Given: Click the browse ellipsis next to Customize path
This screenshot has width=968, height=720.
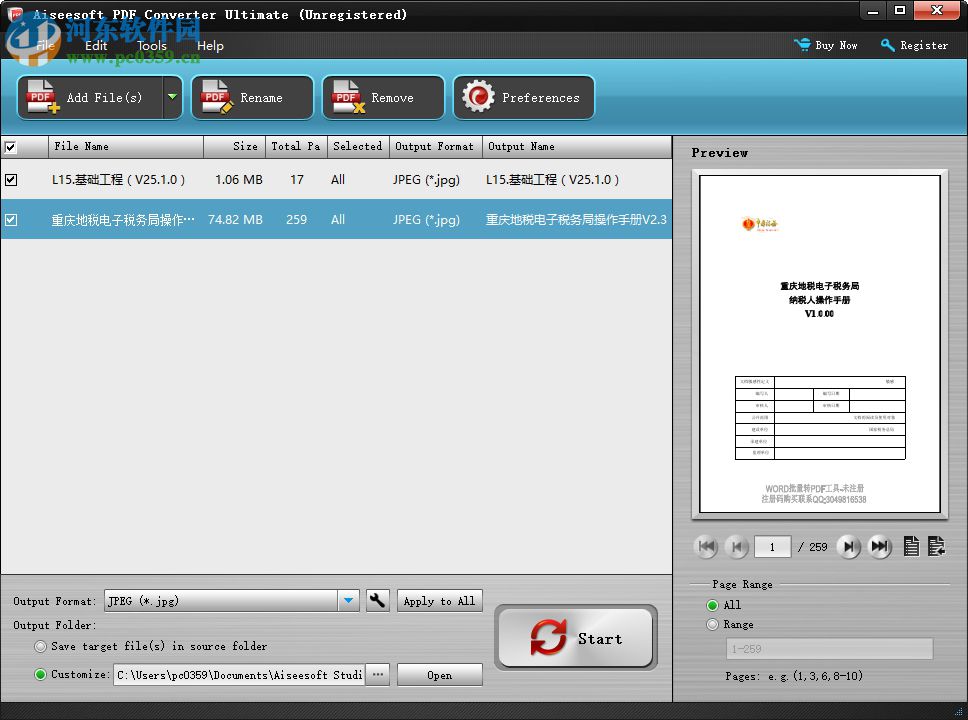Looking at the screenshot, I should pos(377,675).
